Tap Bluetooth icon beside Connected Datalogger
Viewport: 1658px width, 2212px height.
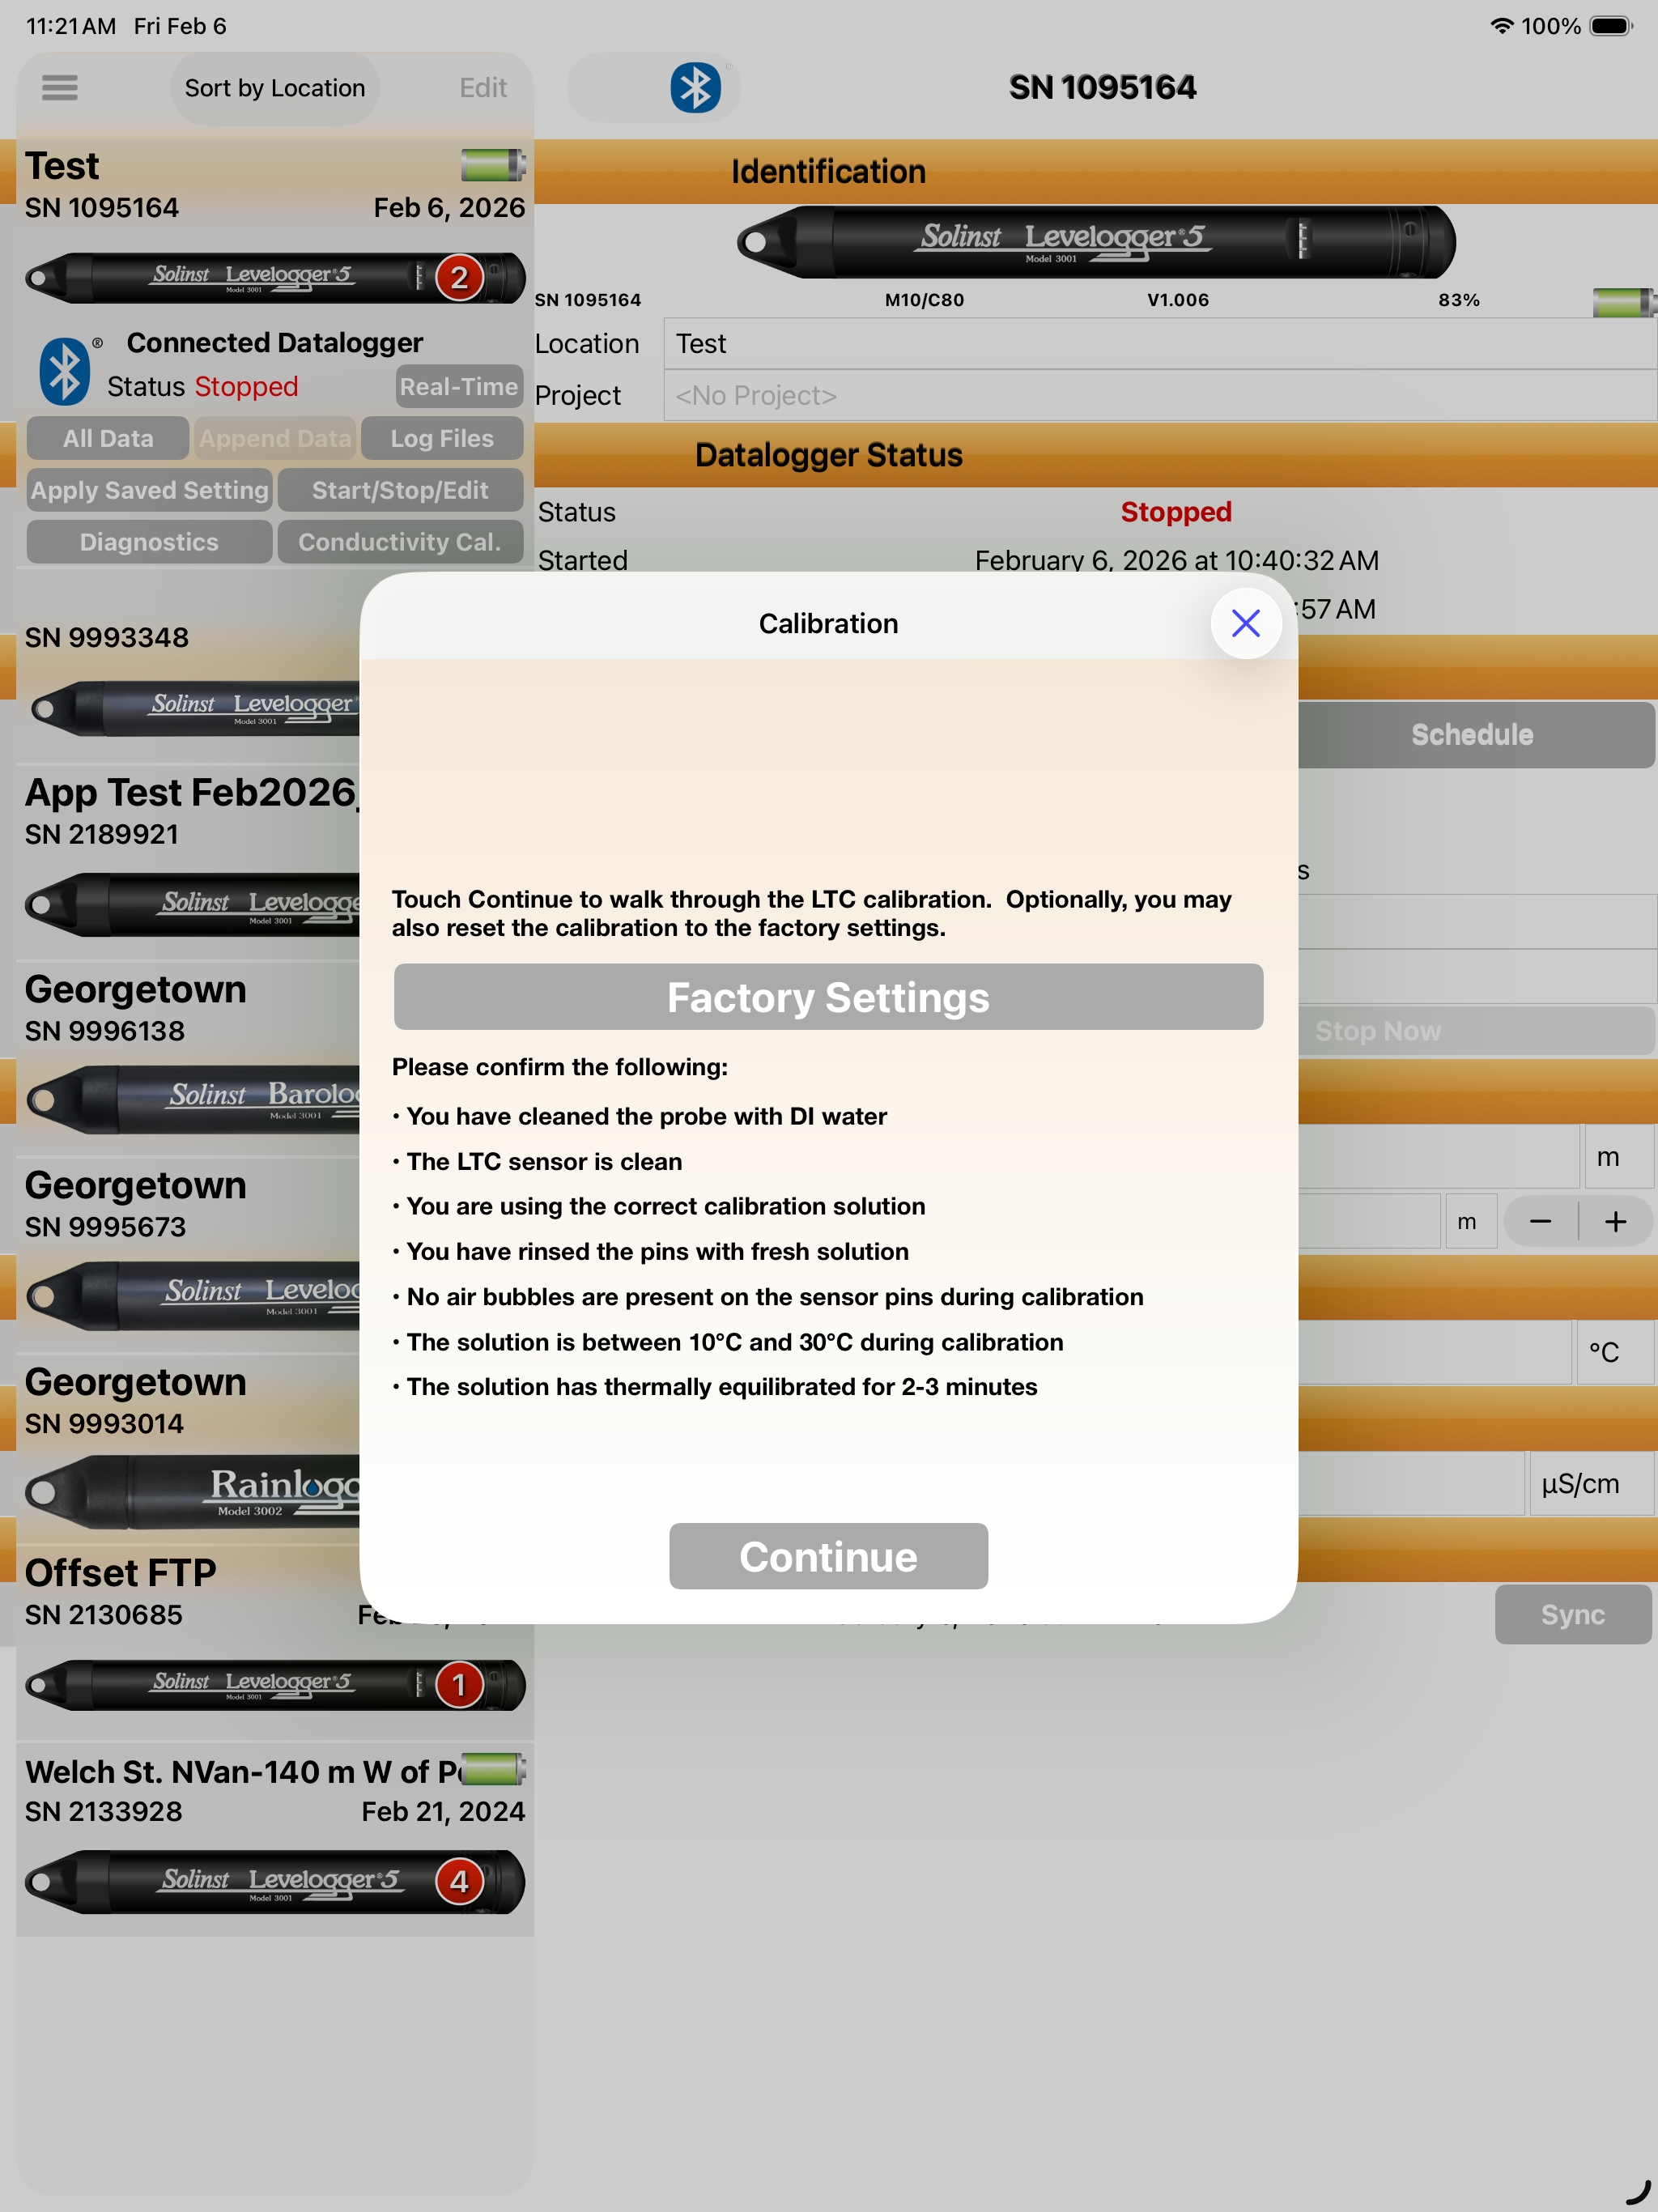click(65, 370)
